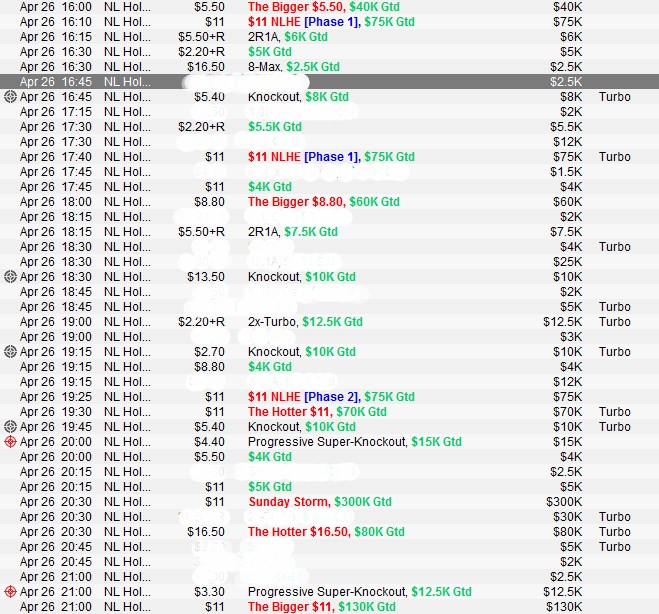The width and height of the screenshot is (659, 614).
Task: Click Turbo label on 20:45 $5K row
Action: pos(615,547)
